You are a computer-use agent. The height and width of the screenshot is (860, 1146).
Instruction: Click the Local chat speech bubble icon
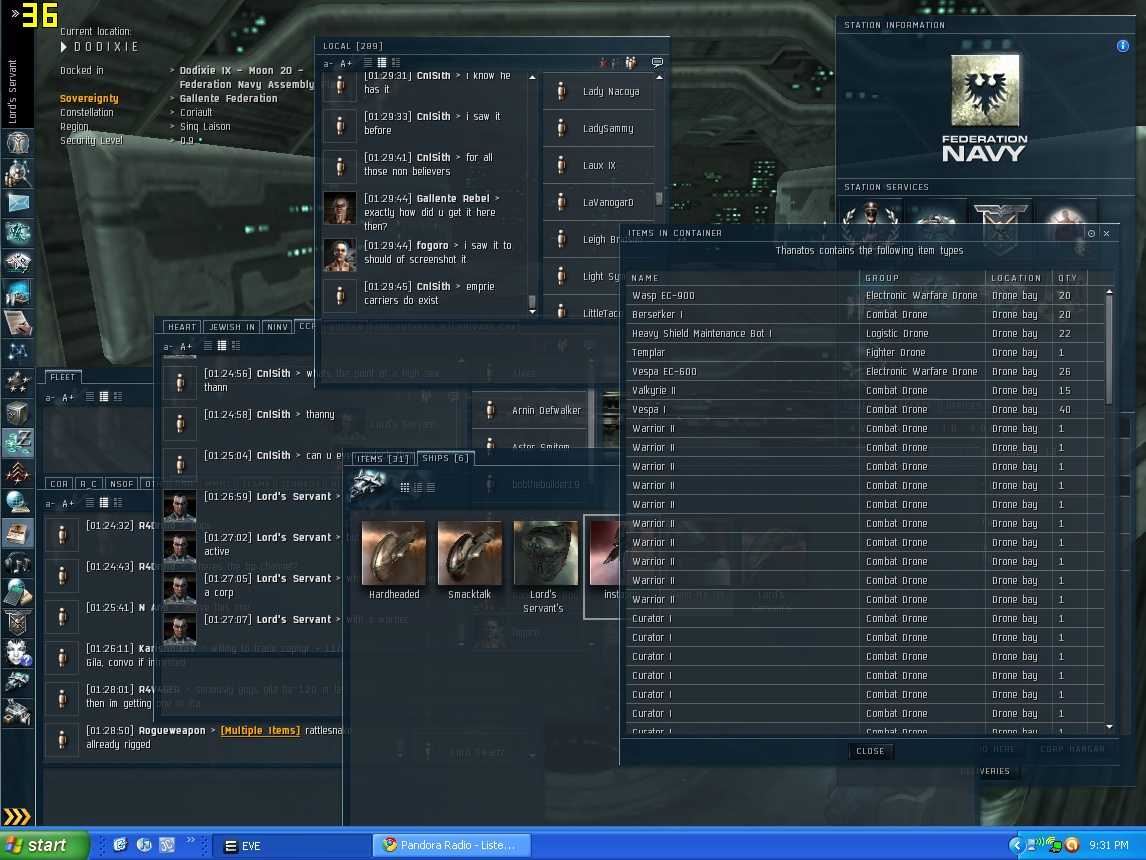(657, 63)
